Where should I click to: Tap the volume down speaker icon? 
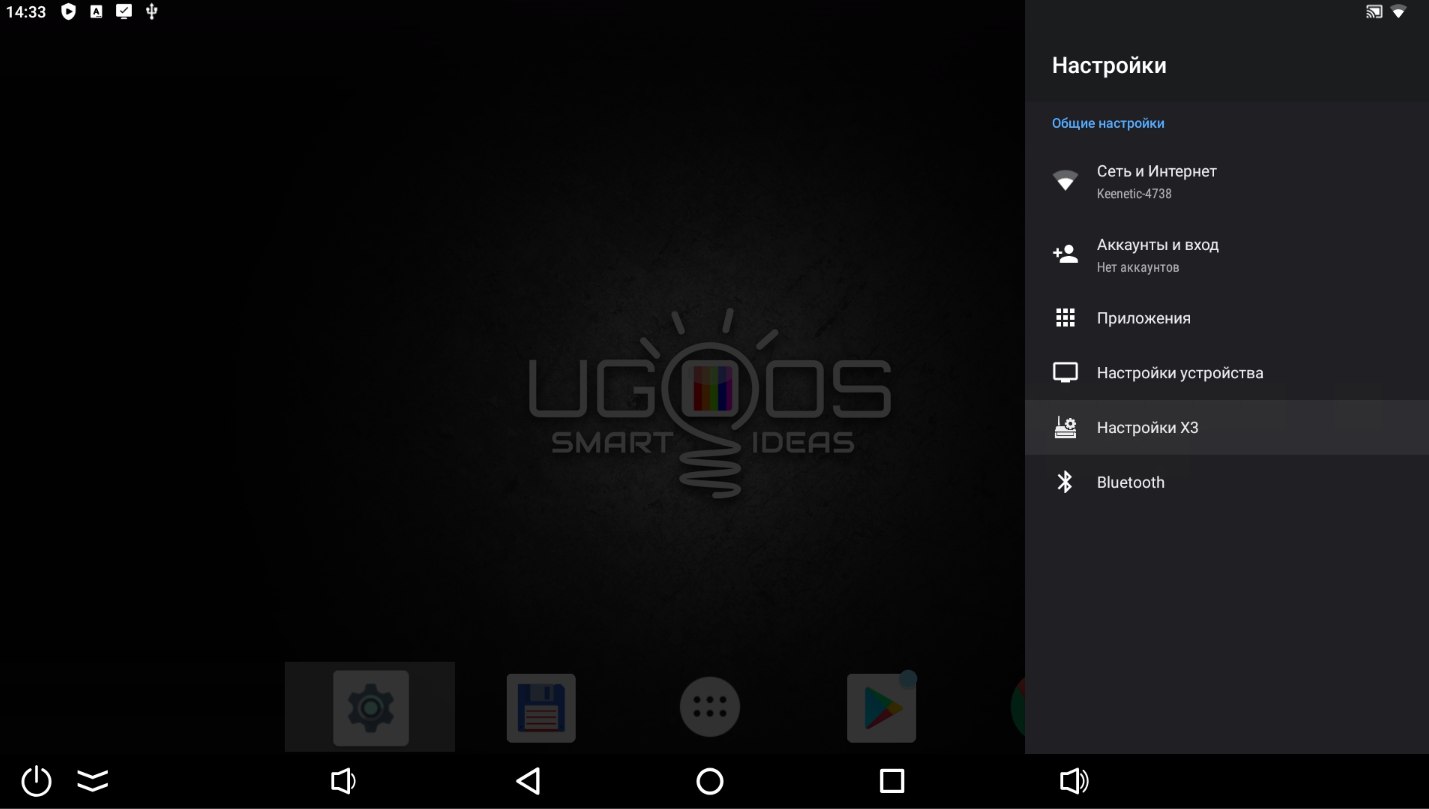pos(343,781)
